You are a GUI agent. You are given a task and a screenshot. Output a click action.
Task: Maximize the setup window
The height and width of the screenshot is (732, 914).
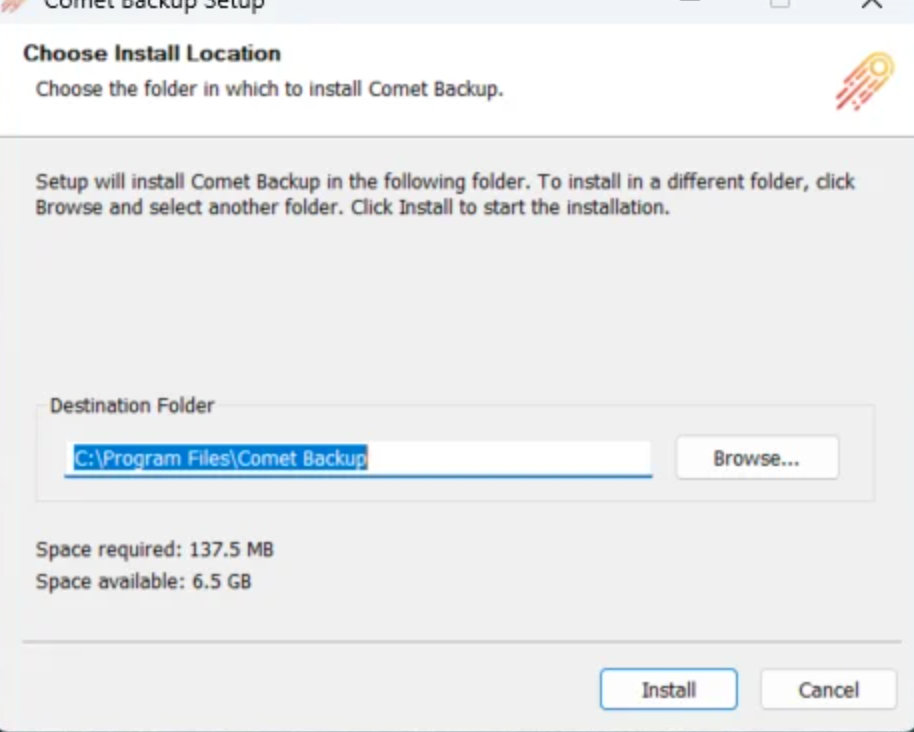coord(779,4)
